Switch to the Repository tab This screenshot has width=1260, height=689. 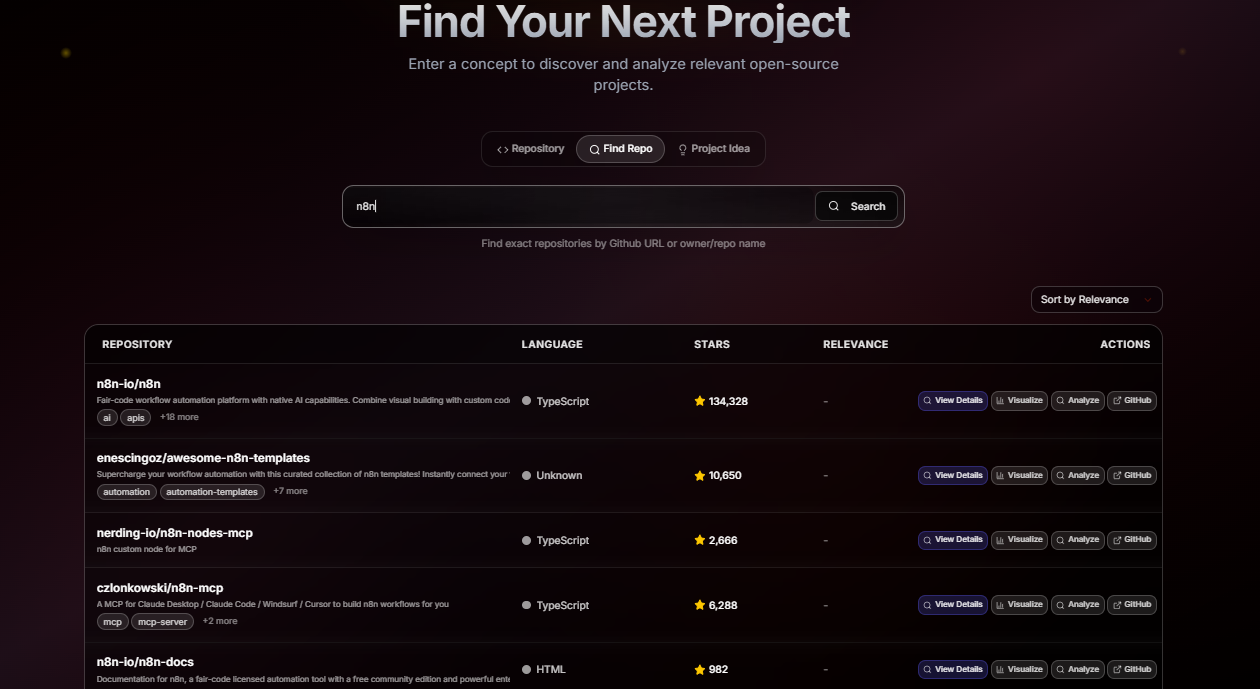pos(530,149)
